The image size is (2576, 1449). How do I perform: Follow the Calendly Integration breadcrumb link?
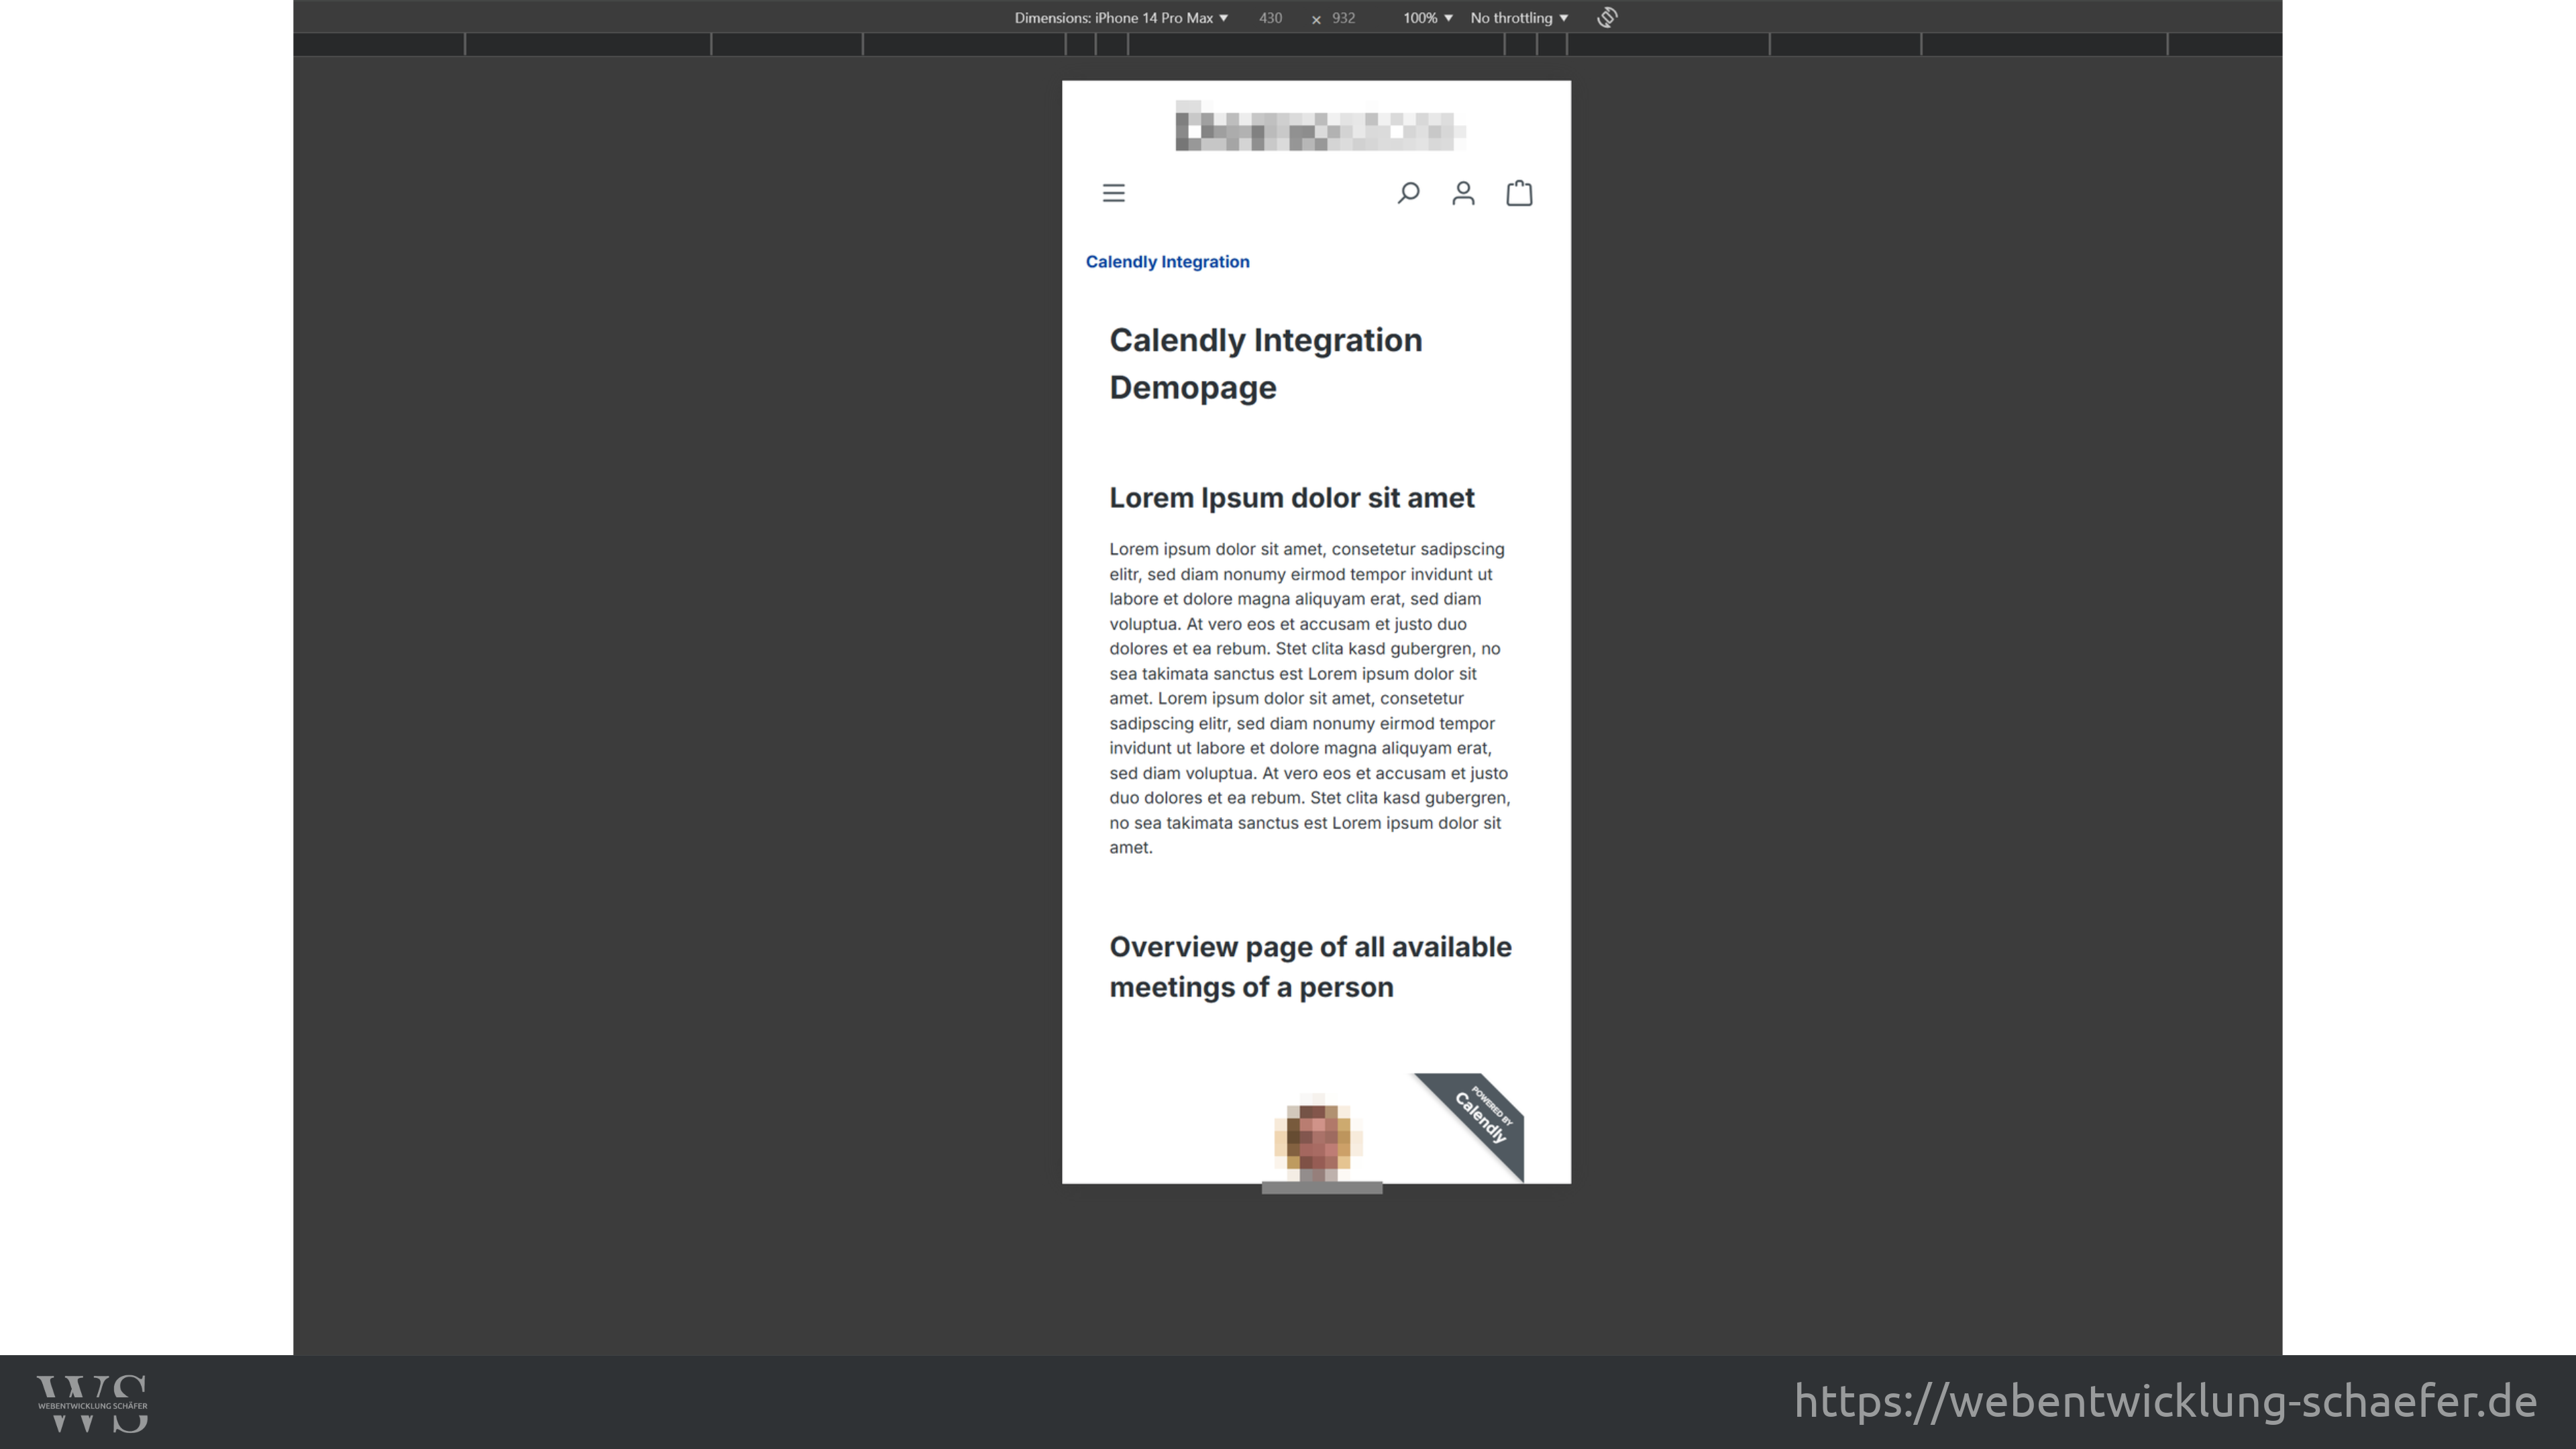[1167, 262]
